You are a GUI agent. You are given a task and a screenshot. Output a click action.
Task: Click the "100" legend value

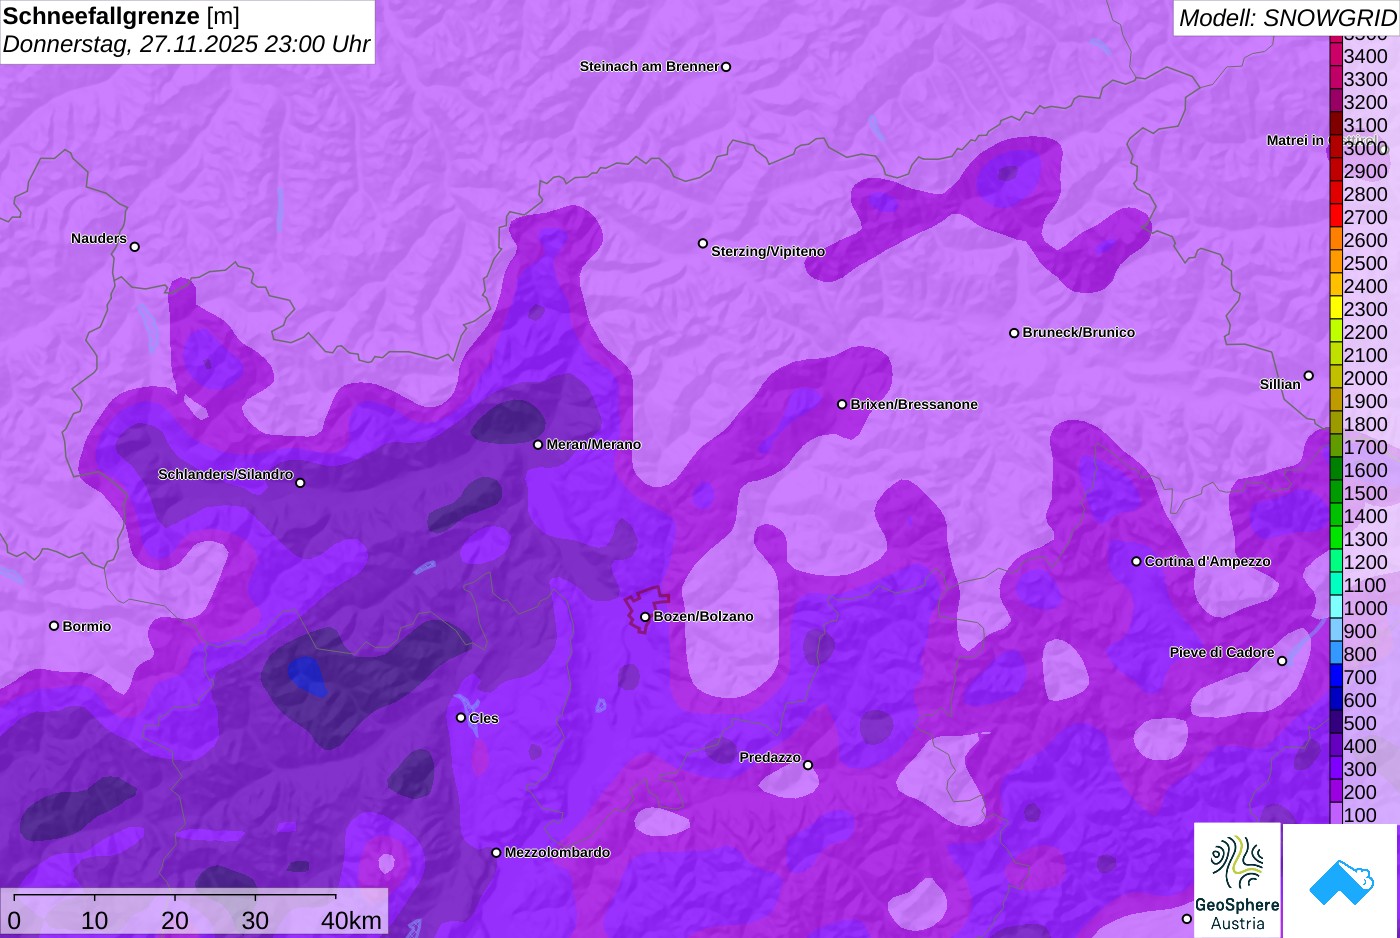(1361, 815)
